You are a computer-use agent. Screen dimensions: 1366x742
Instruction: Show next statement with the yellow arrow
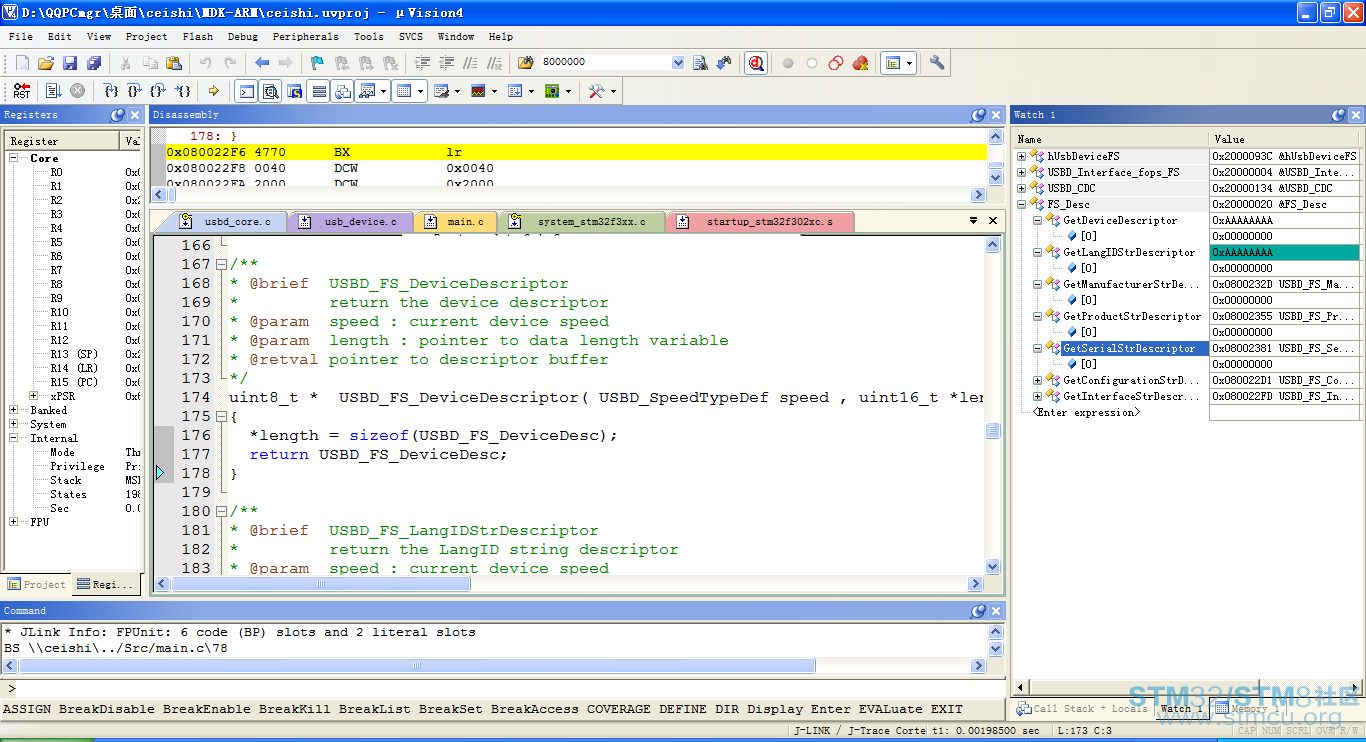(x=214, y=91)
